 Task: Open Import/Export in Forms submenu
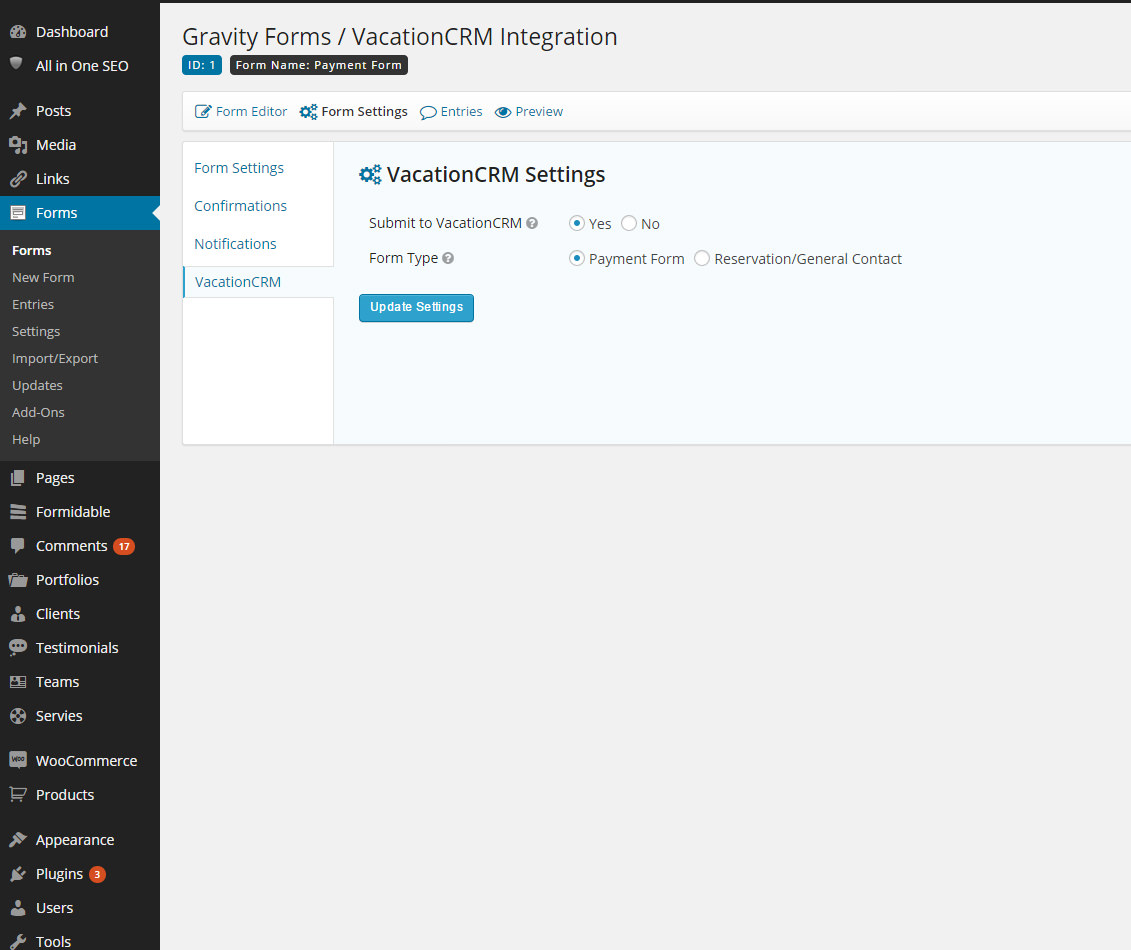point(55,359)
